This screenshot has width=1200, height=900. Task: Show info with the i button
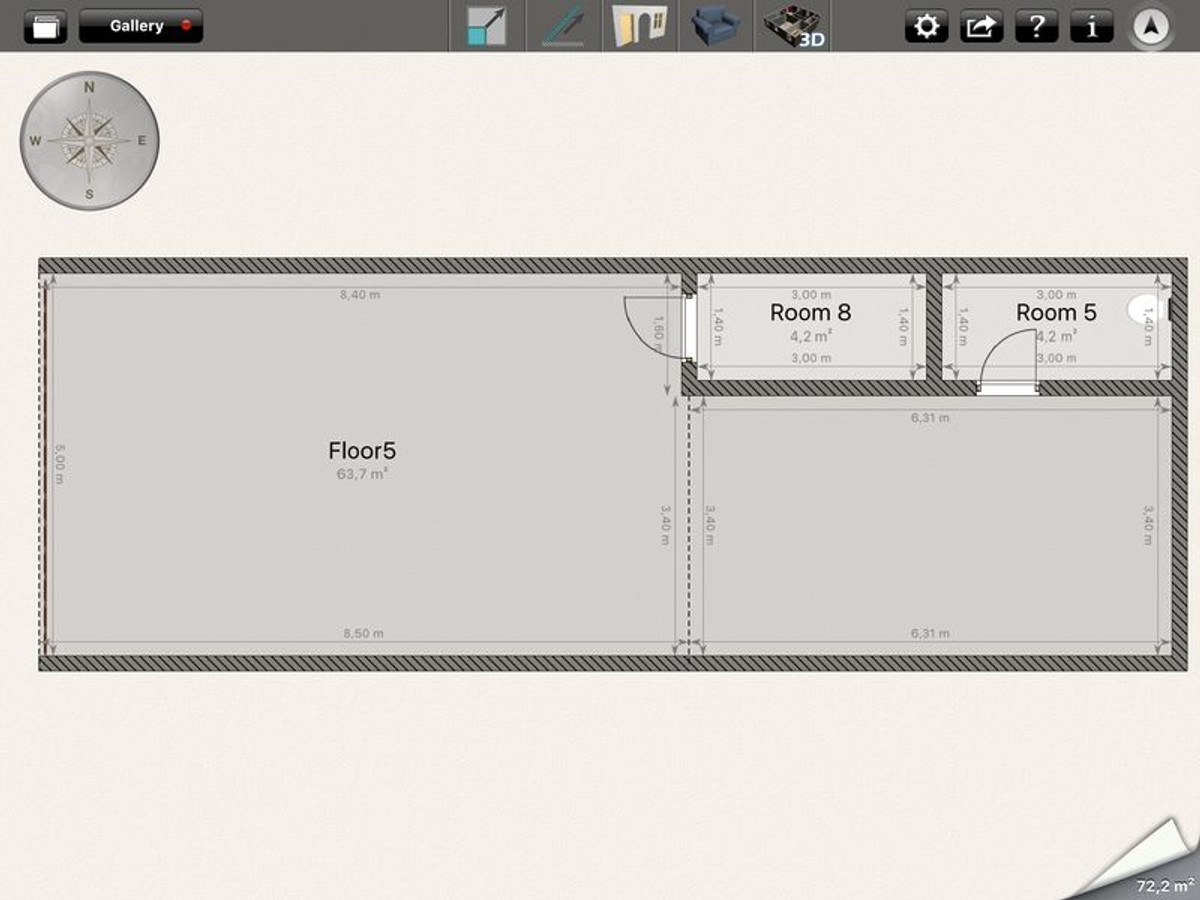(1091, 27)
